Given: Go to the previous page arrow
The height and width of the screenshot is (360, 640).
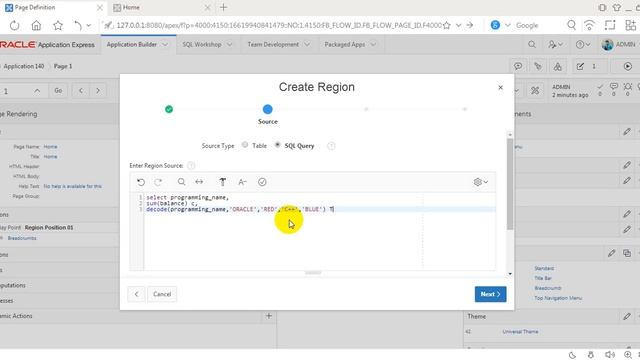Looking at the screenshot, I should coord(81,91).
